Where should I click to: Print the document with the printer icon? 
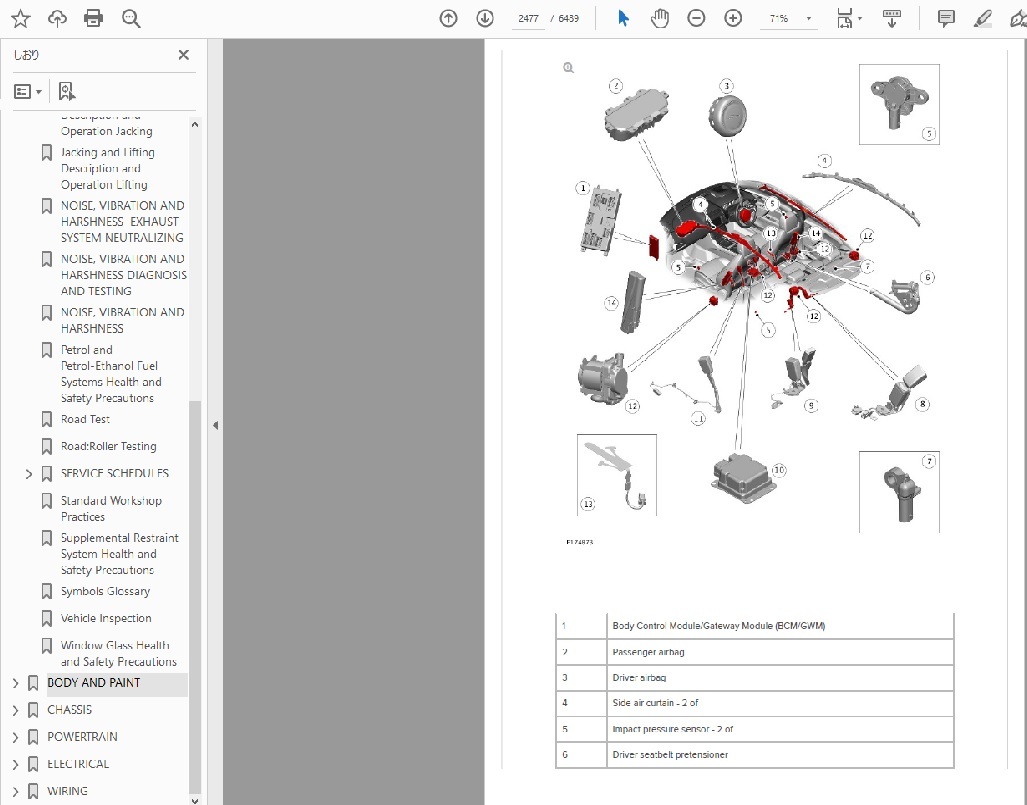tap(94, 18)
